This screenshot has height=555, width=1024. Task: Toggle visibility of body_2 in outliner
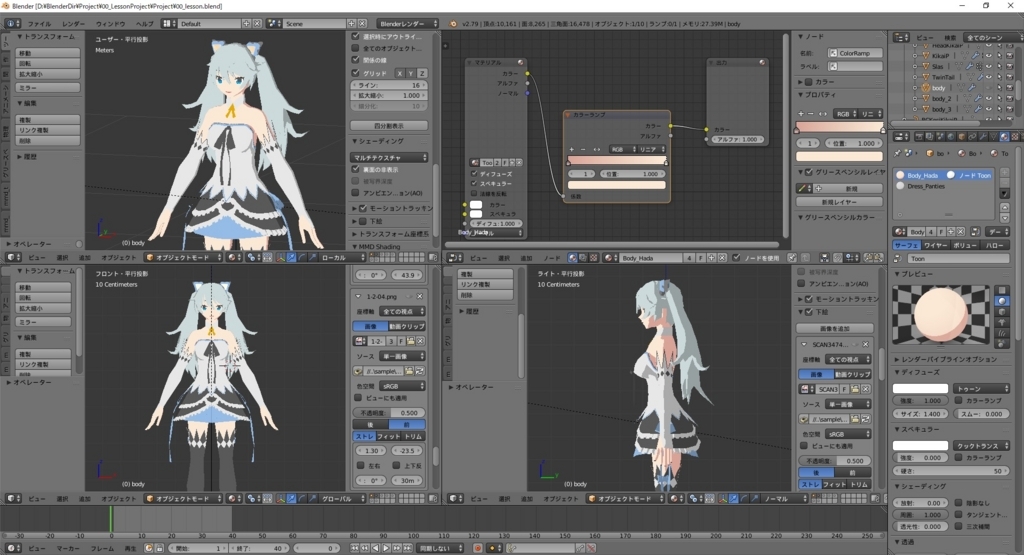tap(989, 99)
